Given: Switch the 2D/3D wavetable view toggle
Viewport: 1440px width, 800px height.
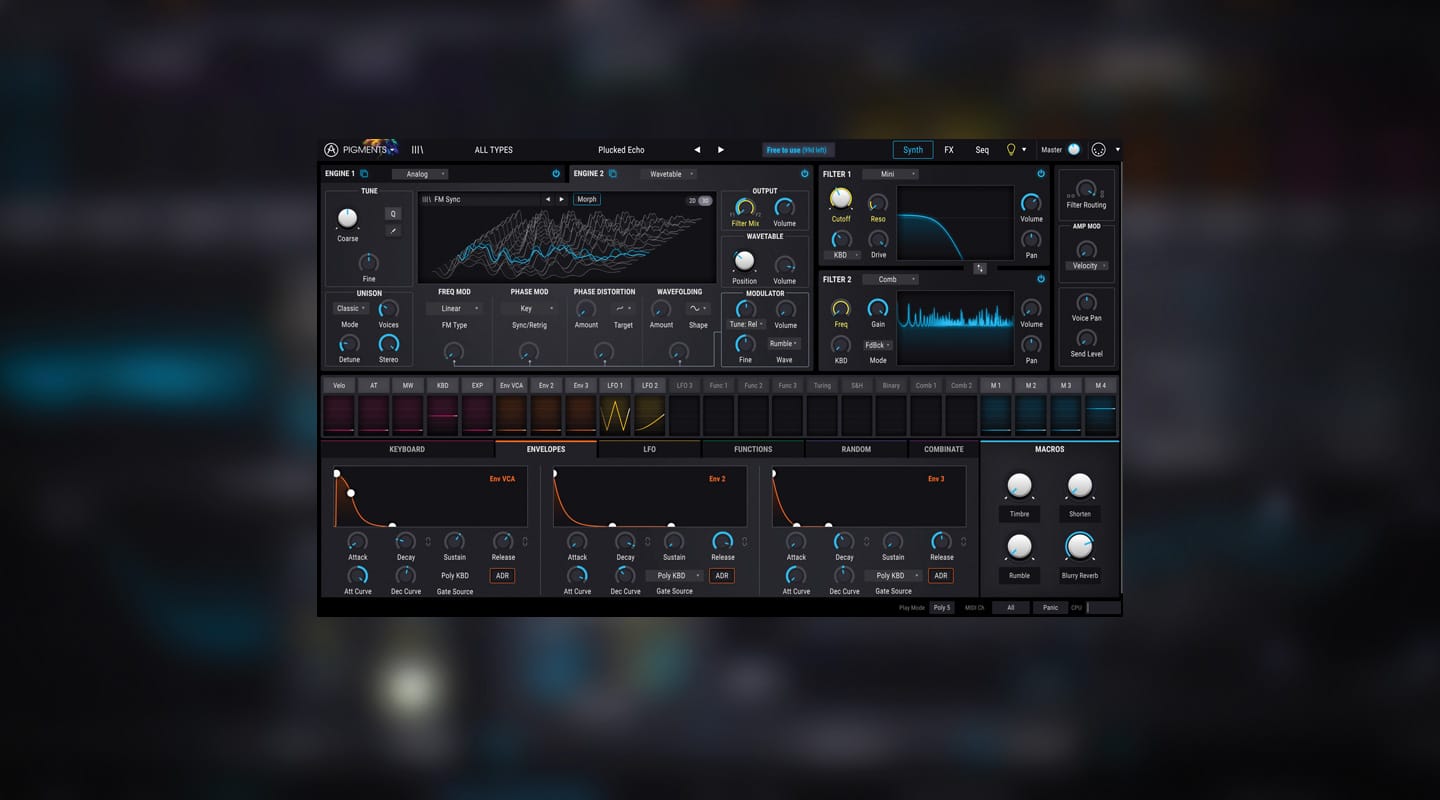Looking at the screenshot, I should [x=699, y=200].
